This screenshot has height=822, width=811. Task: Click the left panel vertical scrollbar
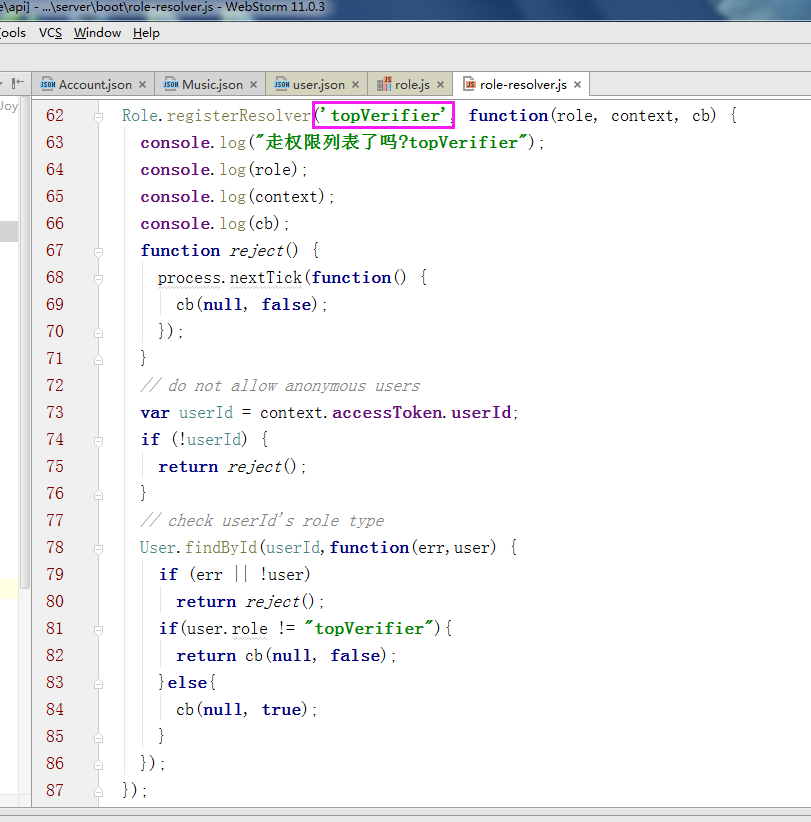(25, 341)
